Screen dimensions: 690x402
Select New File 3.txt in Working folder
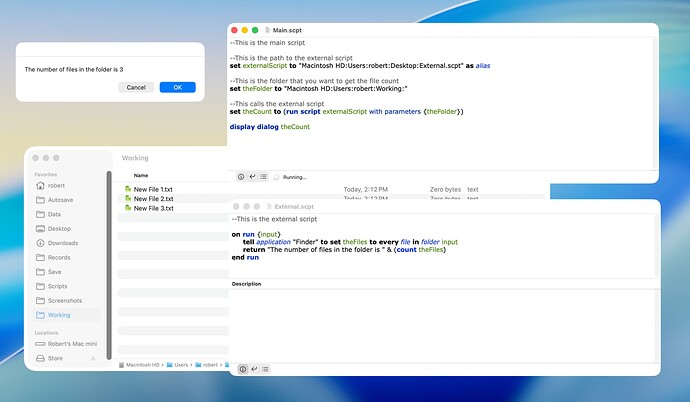click(153, 208)
